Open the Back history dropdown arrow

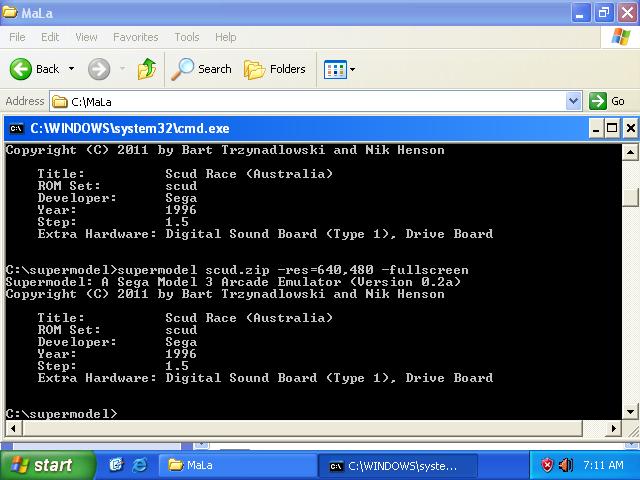[71, 69]
